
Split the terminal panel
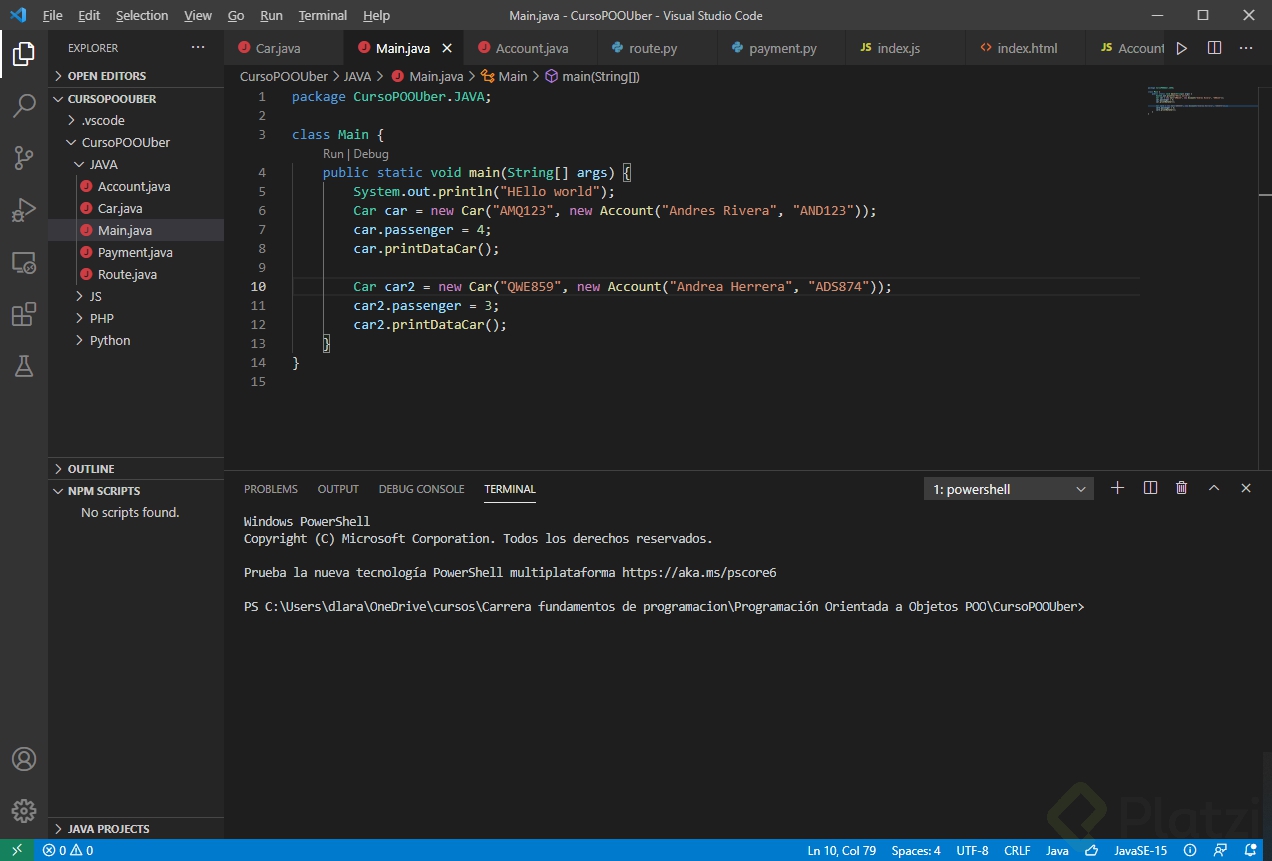(x=1150, y=488)
